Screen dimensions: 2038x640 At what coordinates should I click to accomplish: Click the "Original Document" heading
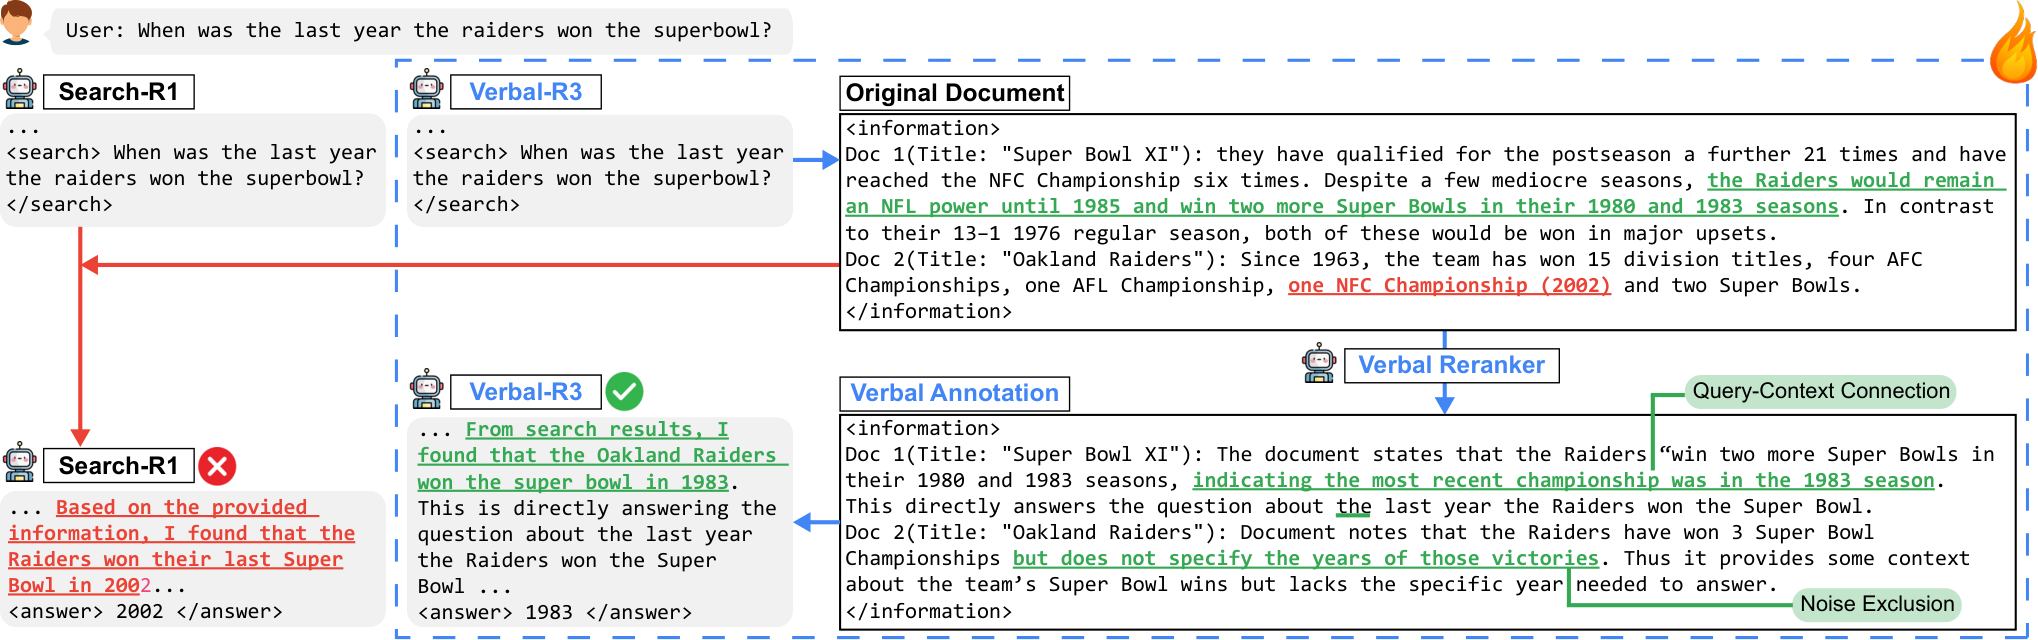(x=955, y=93)
